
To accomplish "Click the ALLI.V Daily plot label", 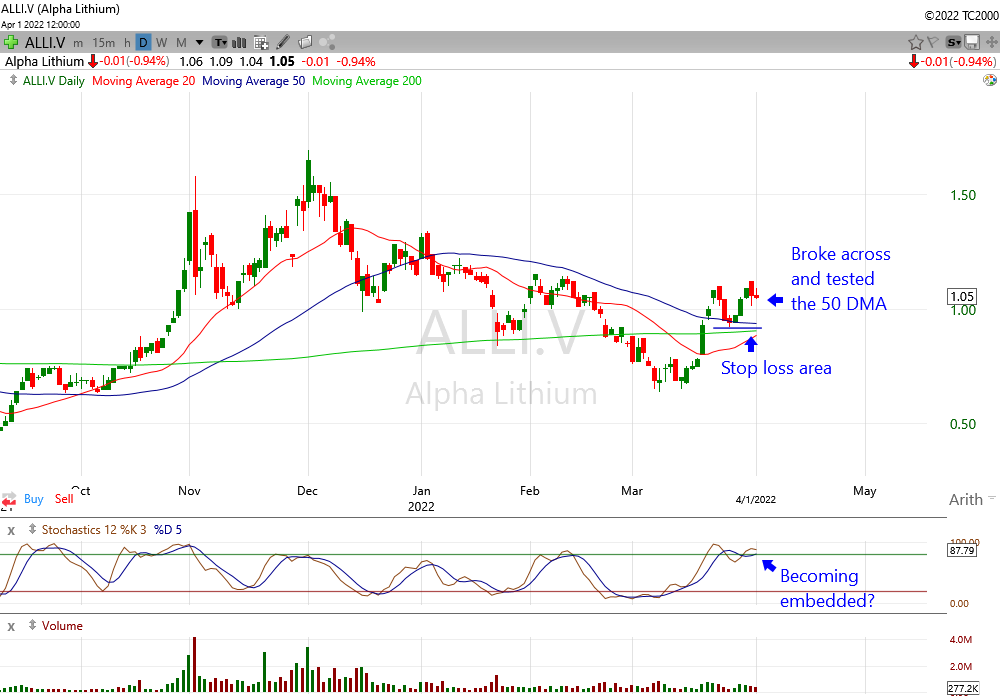I will (x=54, y=81).
